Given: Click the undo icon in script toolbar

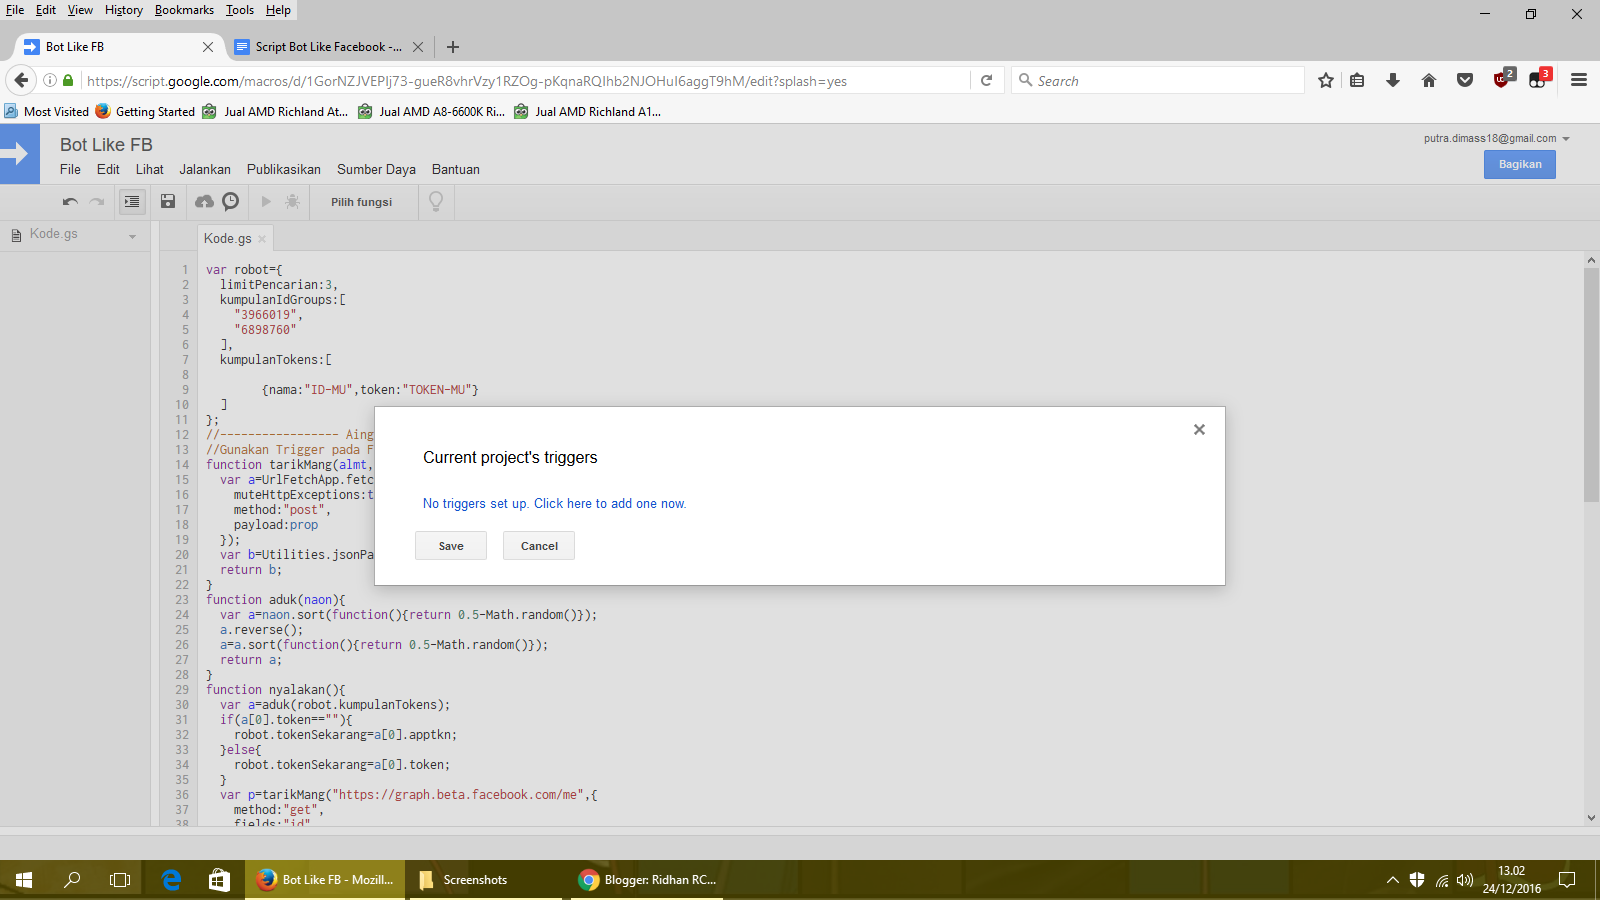Looking at the screenshot, I should 70,202.
